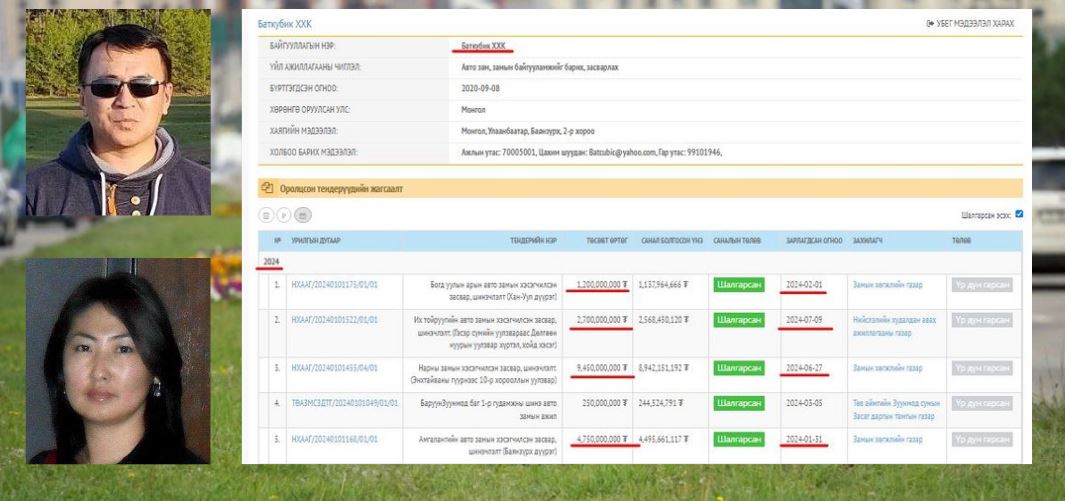Toggle the 'Шалгарсан эсэх' checkbox
The image size is (1065, 501).
[1018, 214]
